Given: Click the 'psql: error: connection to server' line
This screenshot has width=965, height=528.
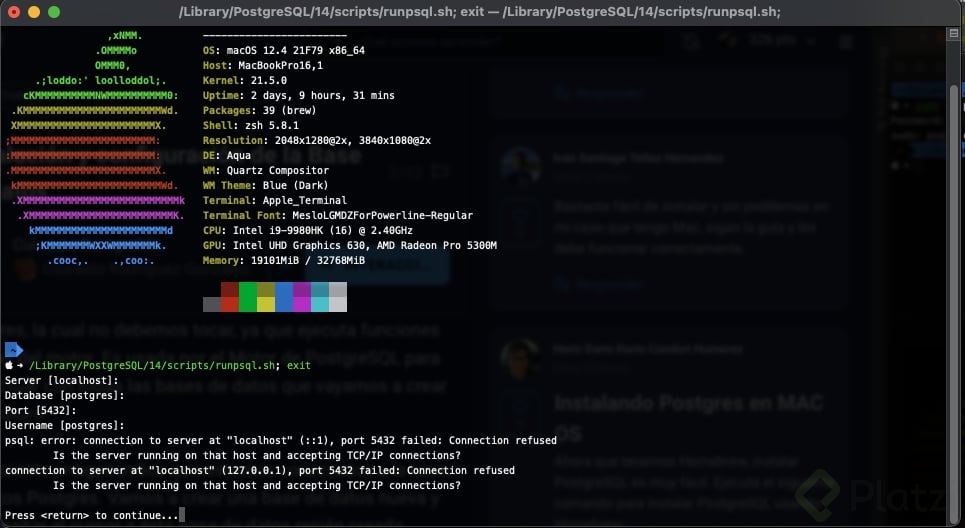Looking at the screenshot, I should tap(281, 441).
